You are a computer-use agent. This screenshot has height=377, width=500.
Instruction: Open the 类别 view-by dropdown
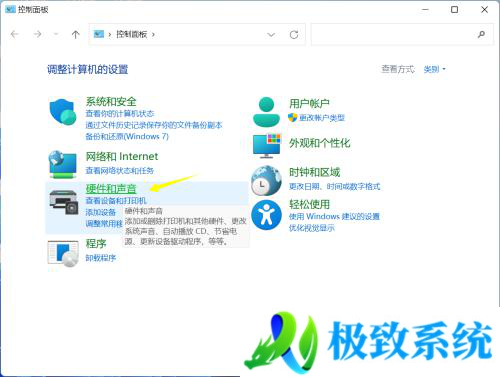click(434, 69)
